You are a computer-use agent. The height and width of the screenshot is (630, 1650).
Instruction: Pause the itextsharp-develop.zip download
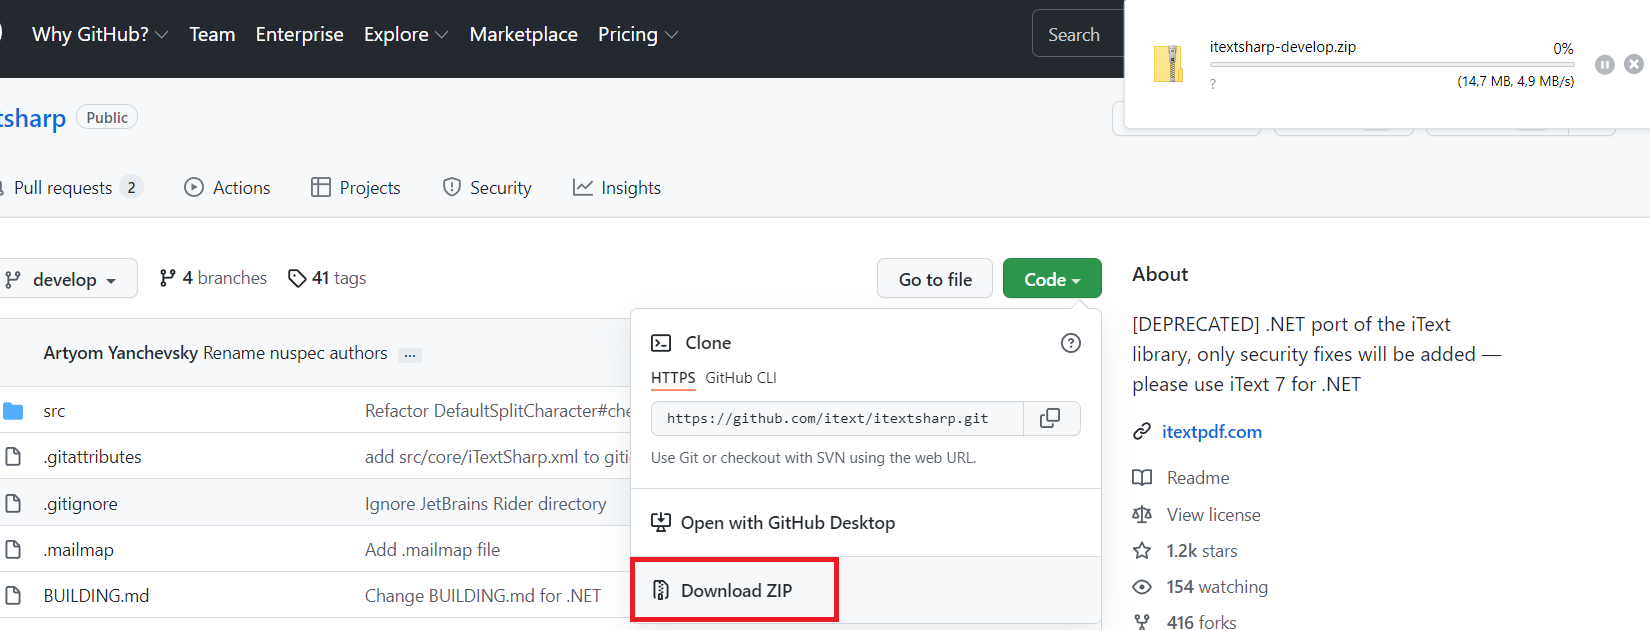pos(1605,64)
